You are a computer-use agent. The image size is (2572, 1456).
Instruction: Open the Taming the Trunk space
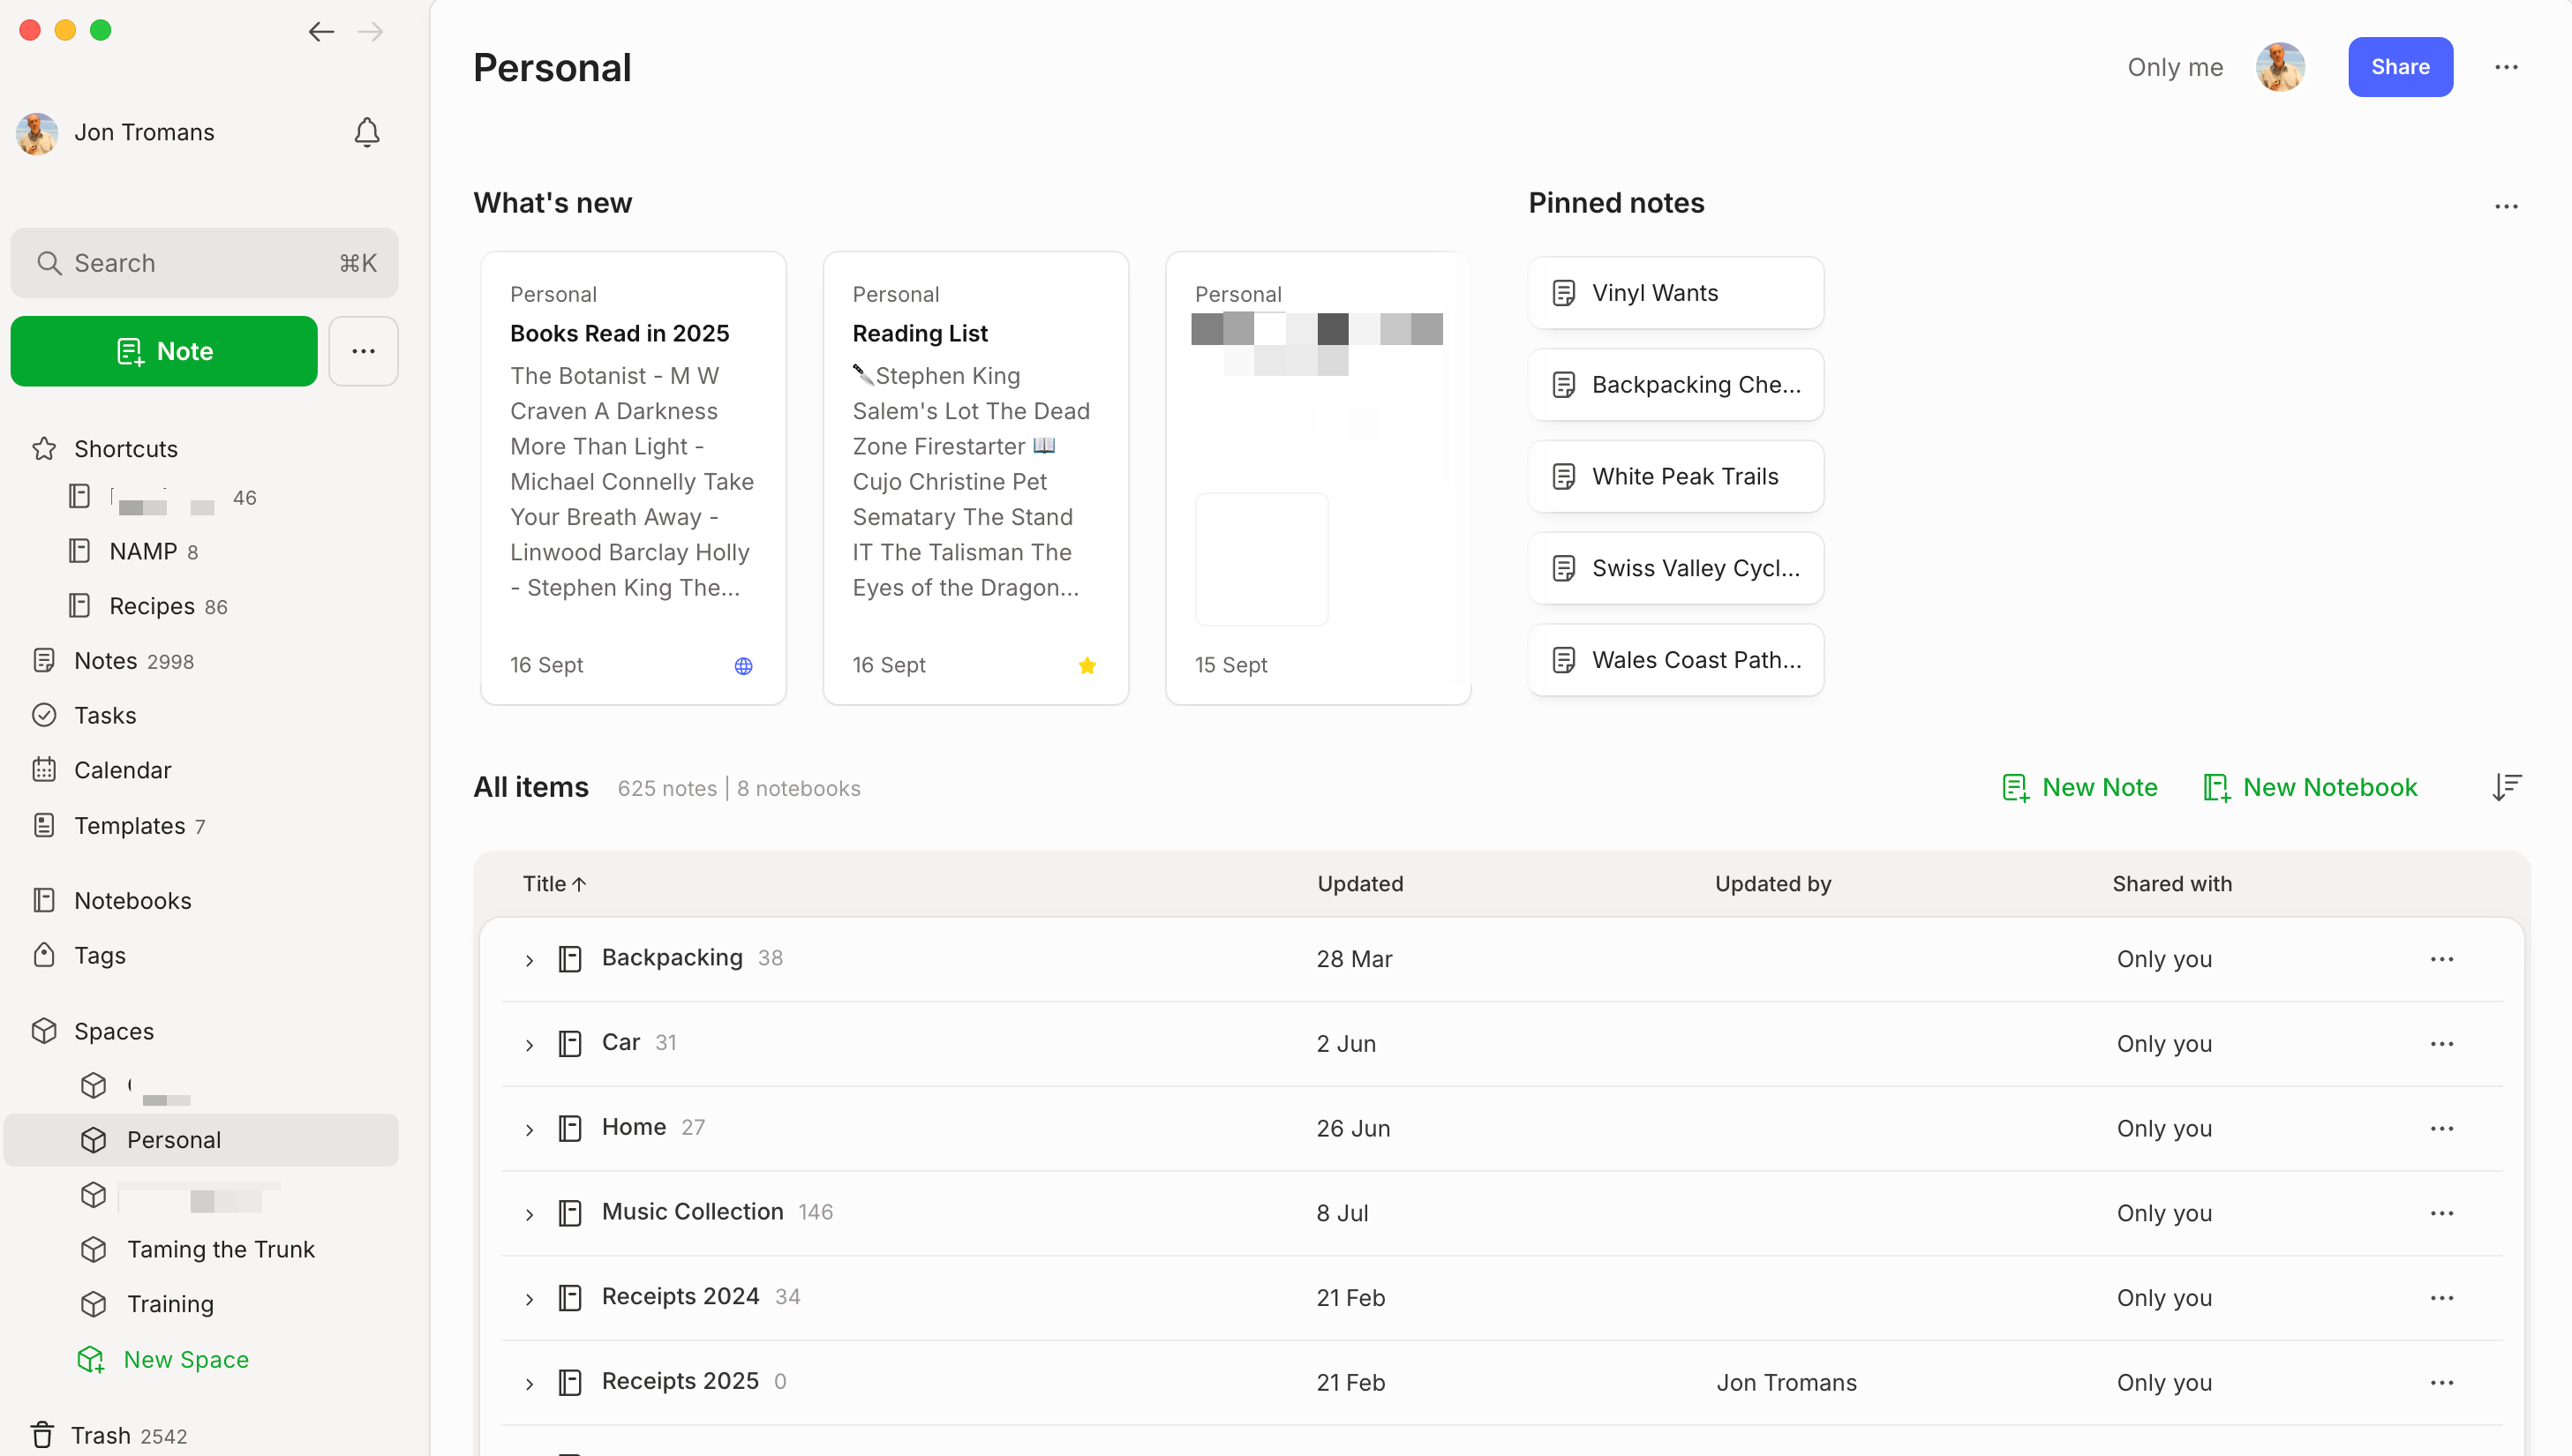point(220,1249)
